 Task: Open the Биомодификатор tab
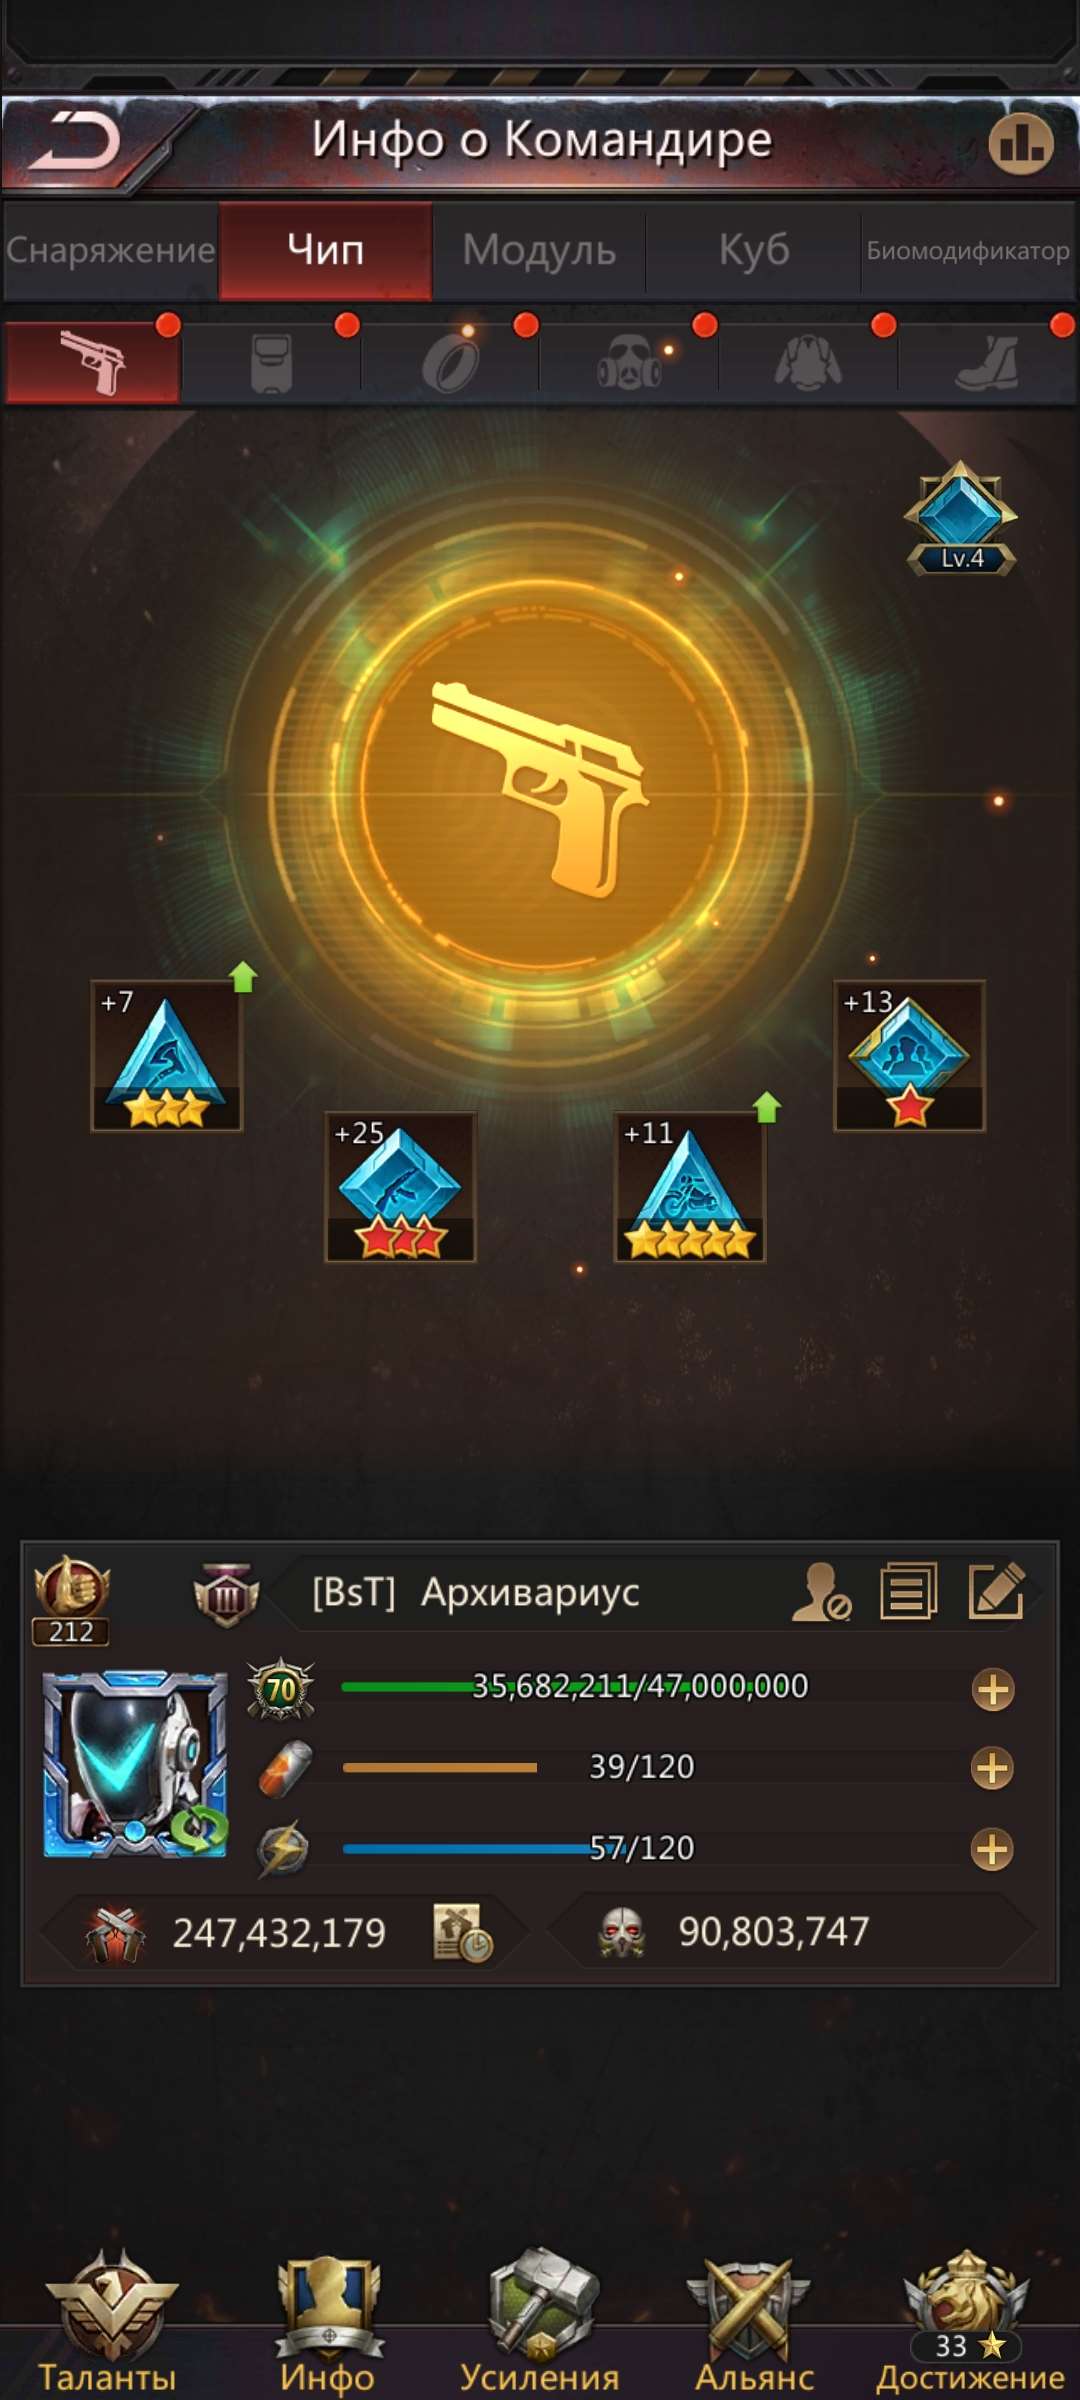click(968, 250)
